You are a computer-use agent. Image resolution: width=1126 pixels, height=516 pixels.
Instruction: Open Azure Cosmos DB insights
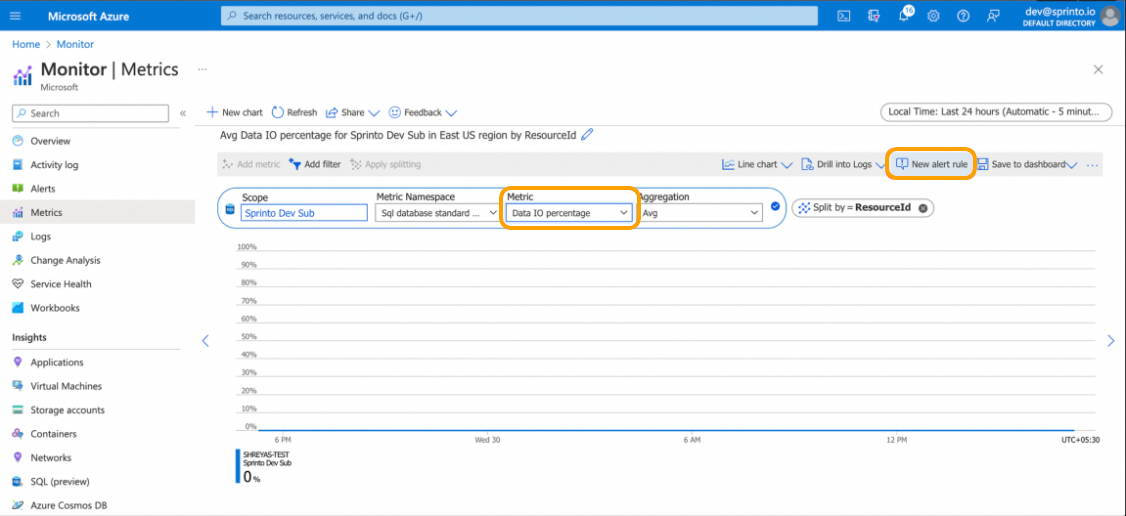click(x=69, y=505)
